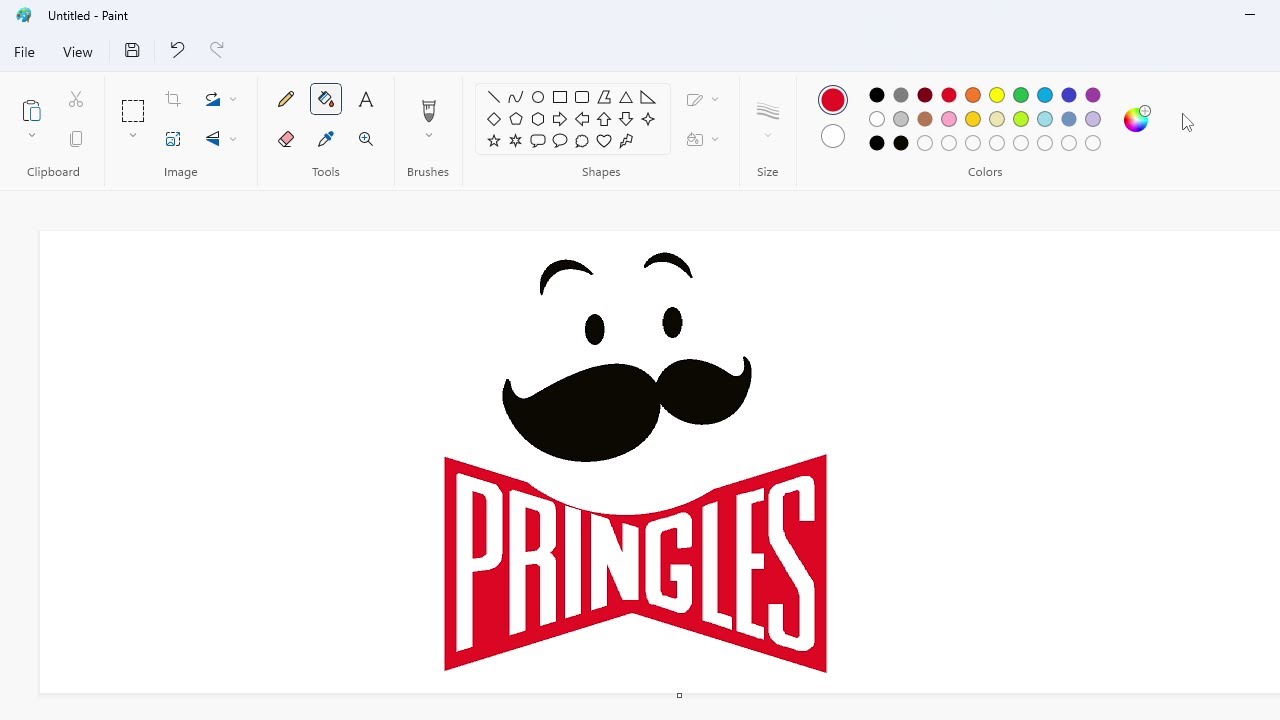The width and height of the screenshot is (1280, 720).
Task: Click the Crop icon
Action: tap(173, 99)
